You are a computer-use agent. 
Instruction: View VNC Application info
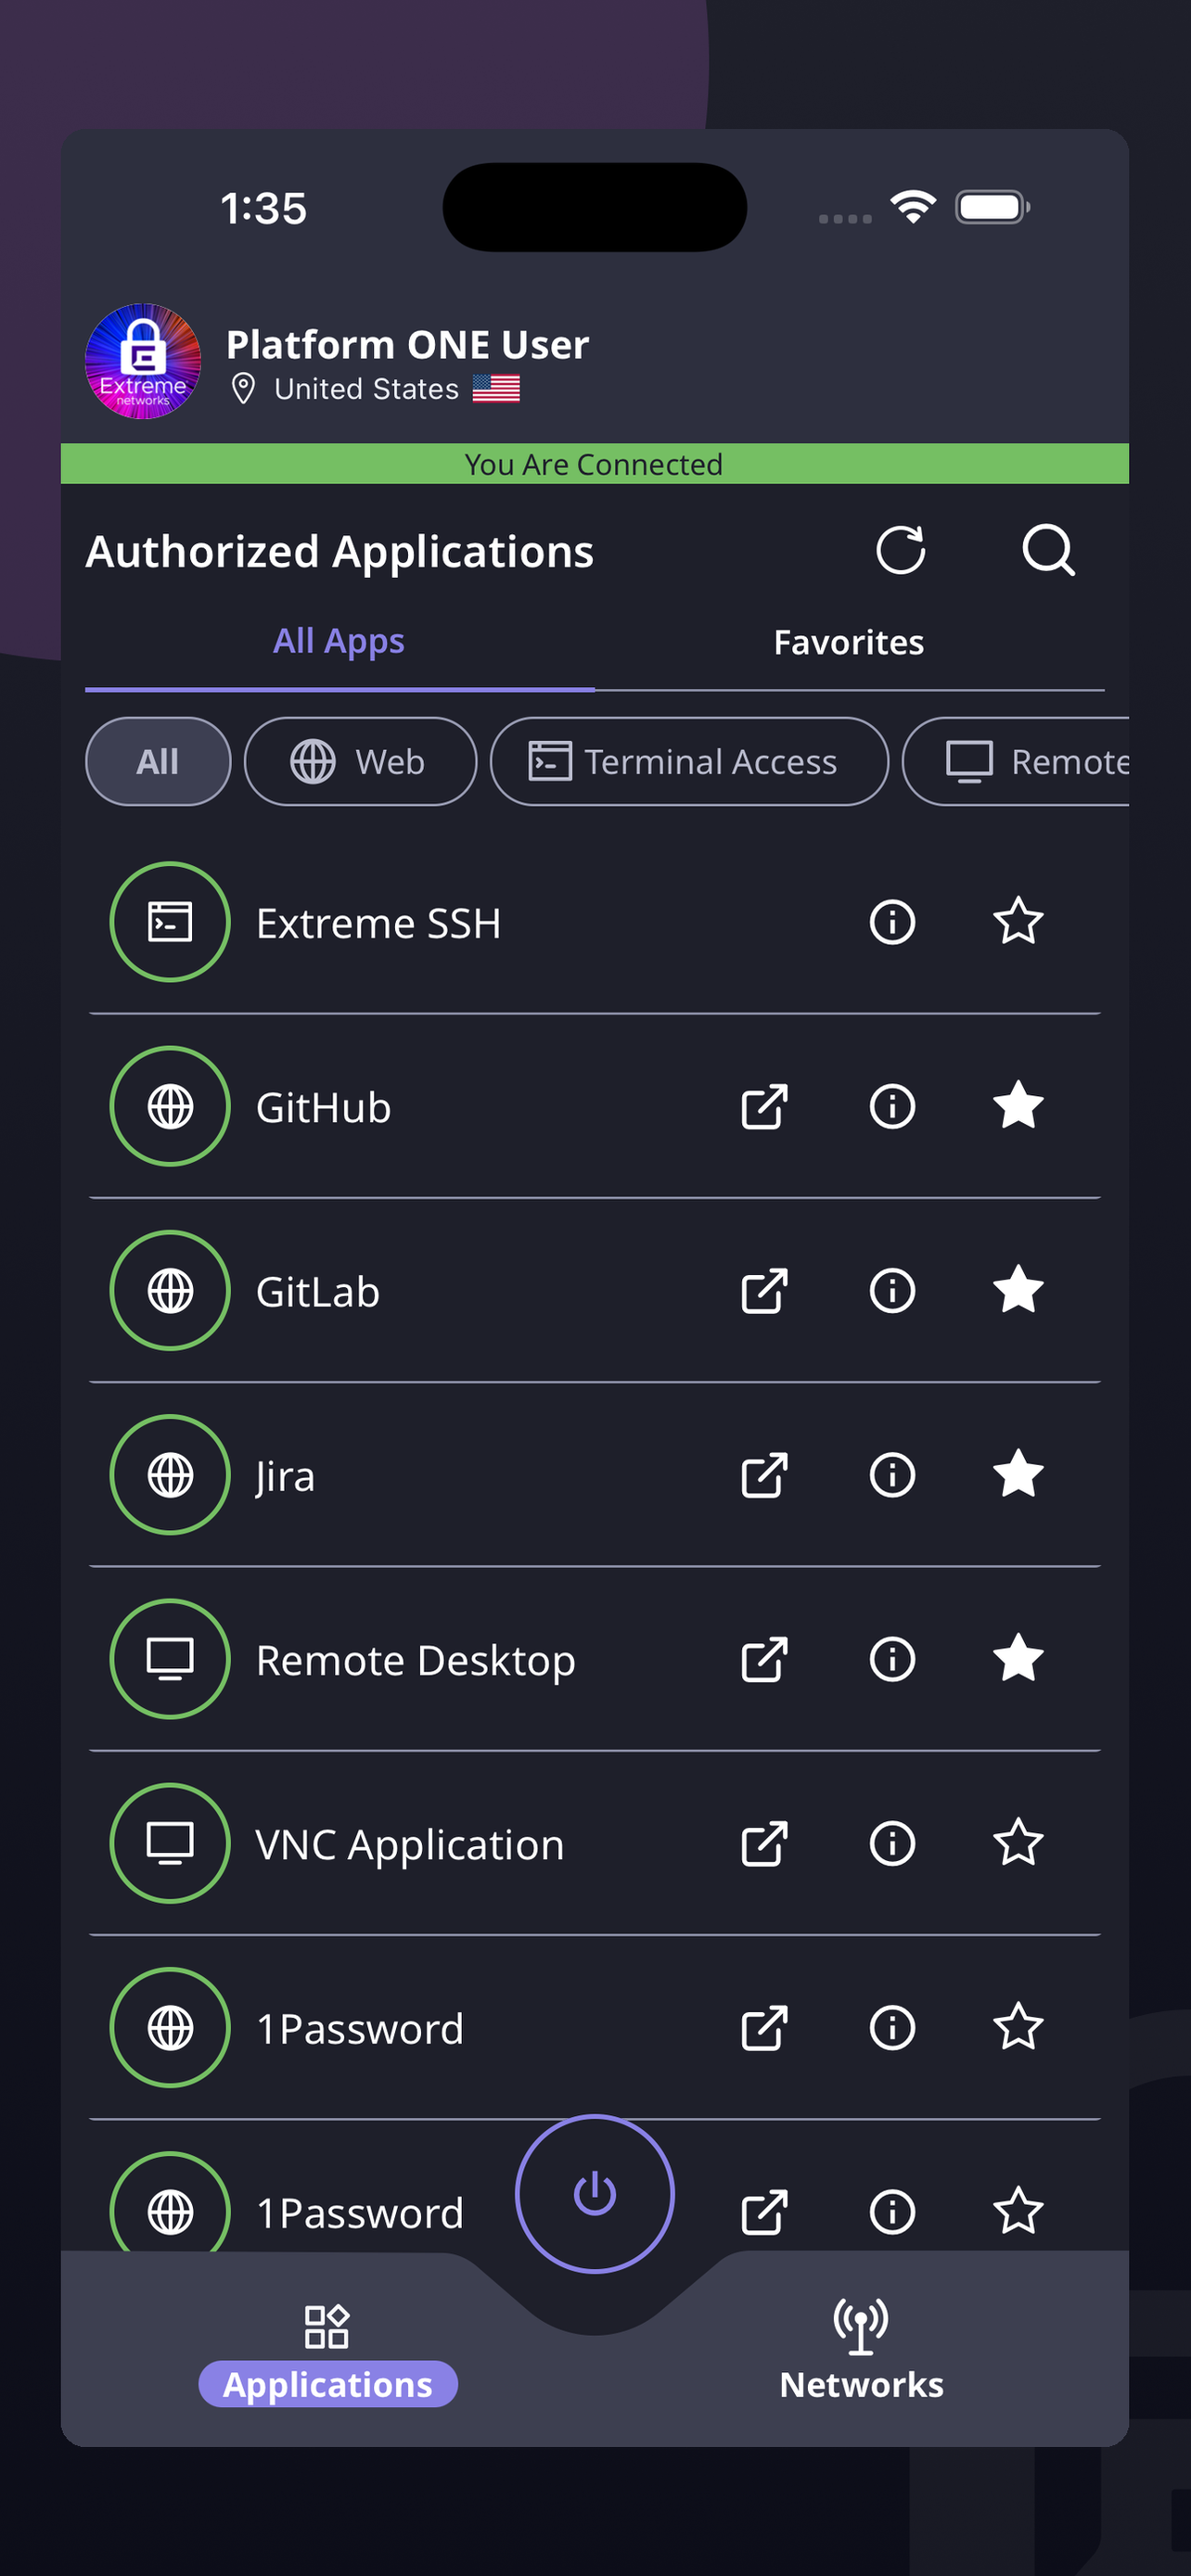pos(892,1842)
